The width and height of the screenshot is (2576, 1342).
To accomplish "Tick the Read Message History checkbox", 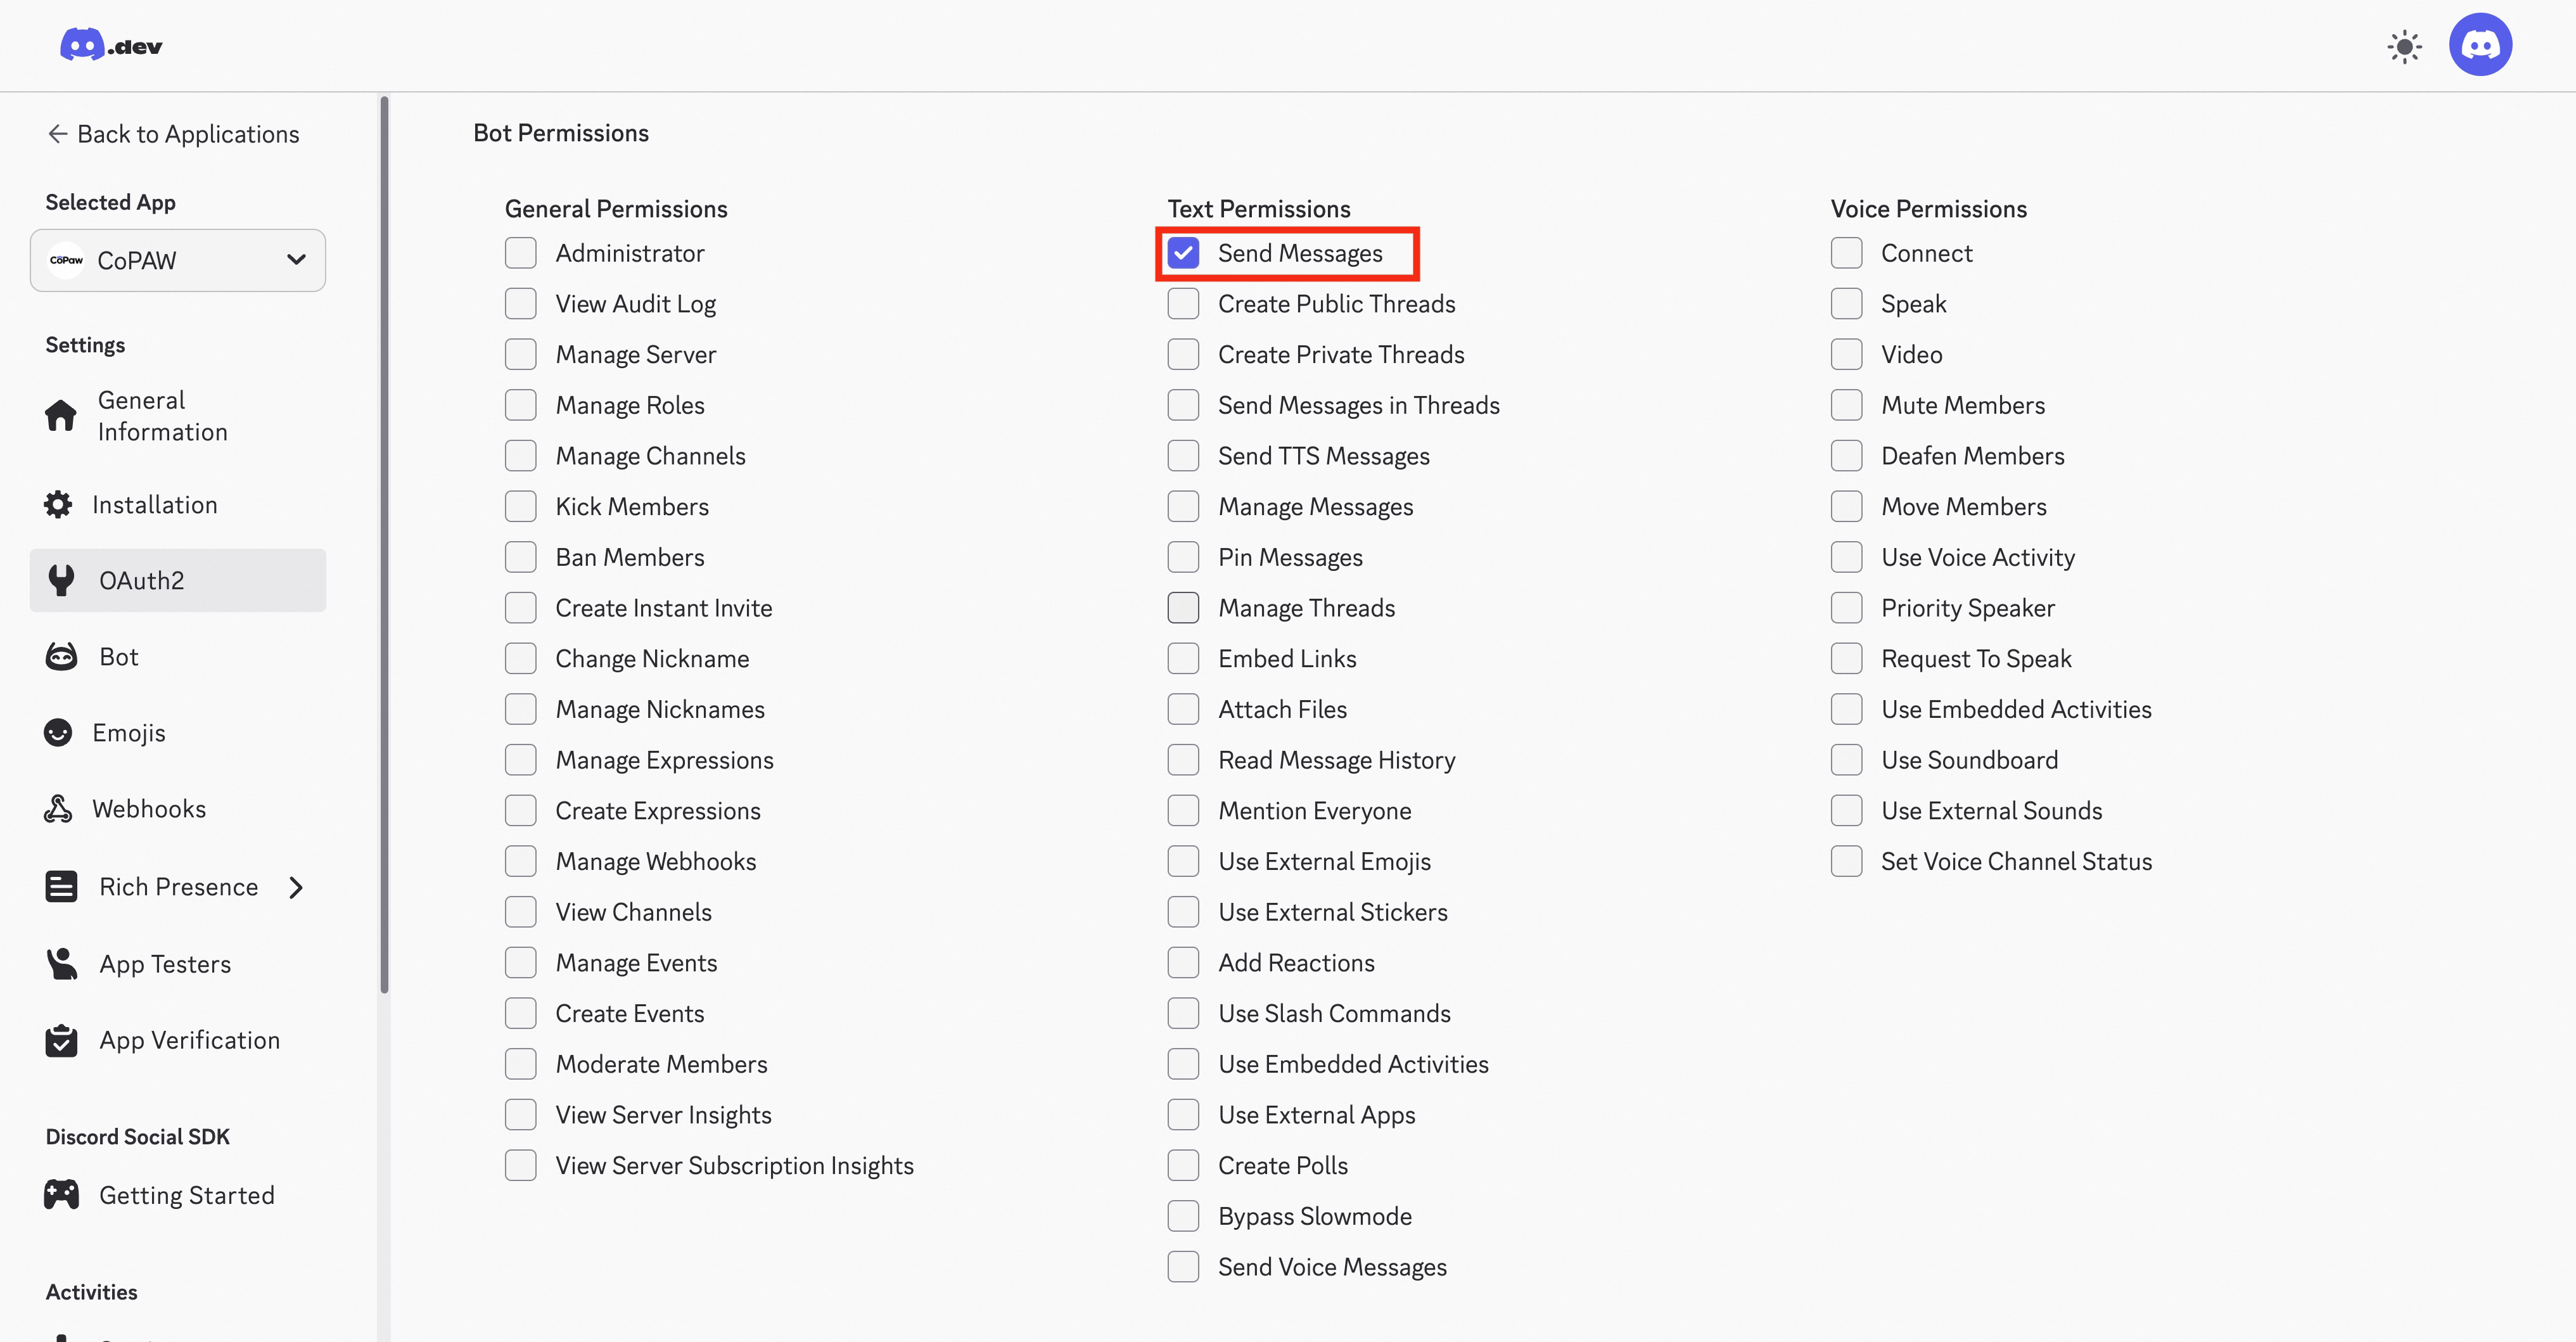I will point(1183,760).
